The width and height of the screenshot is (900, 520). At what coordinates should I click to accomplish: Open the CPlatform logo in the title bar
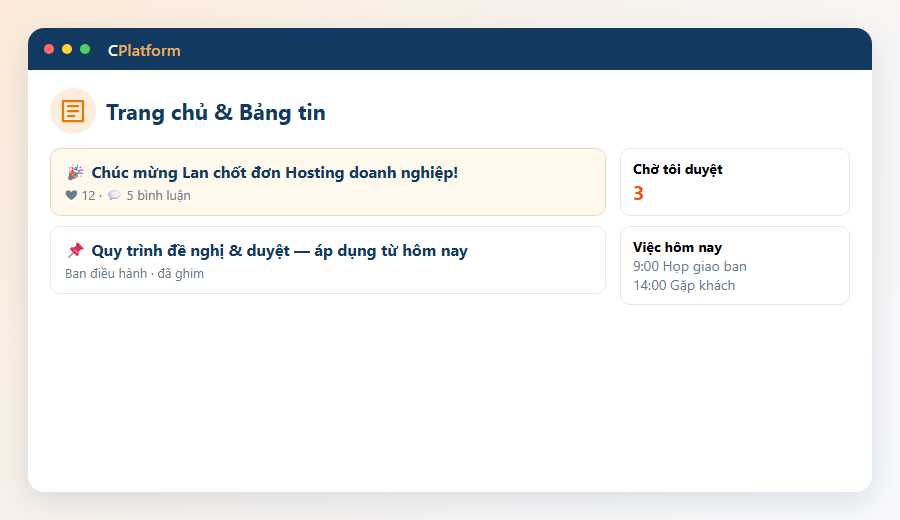click(x=144, y=51)
